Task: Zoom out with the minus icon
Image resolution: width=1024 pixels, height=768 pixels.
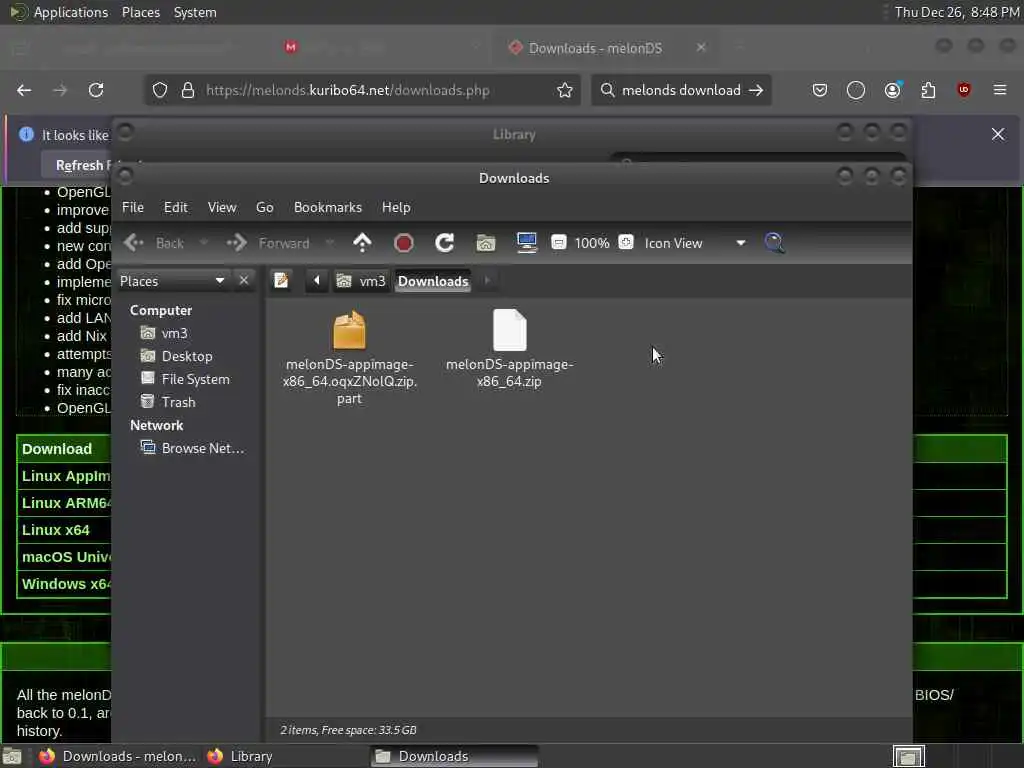Action: [x=558, y=242]
